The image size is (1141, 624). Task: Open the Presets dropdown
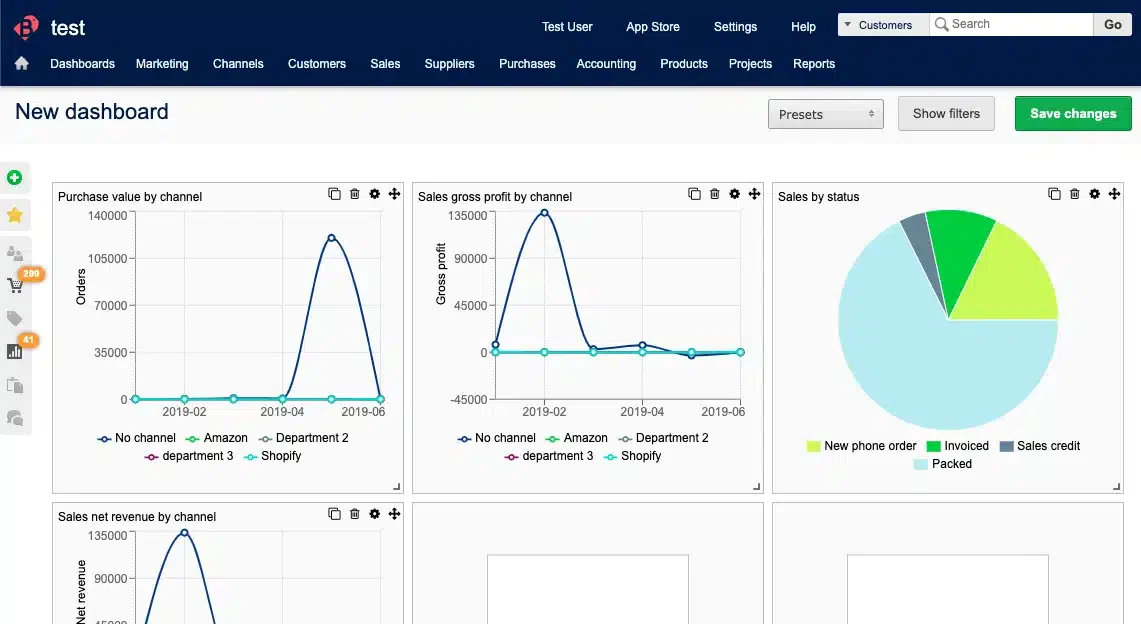click(x=826, y=114)
